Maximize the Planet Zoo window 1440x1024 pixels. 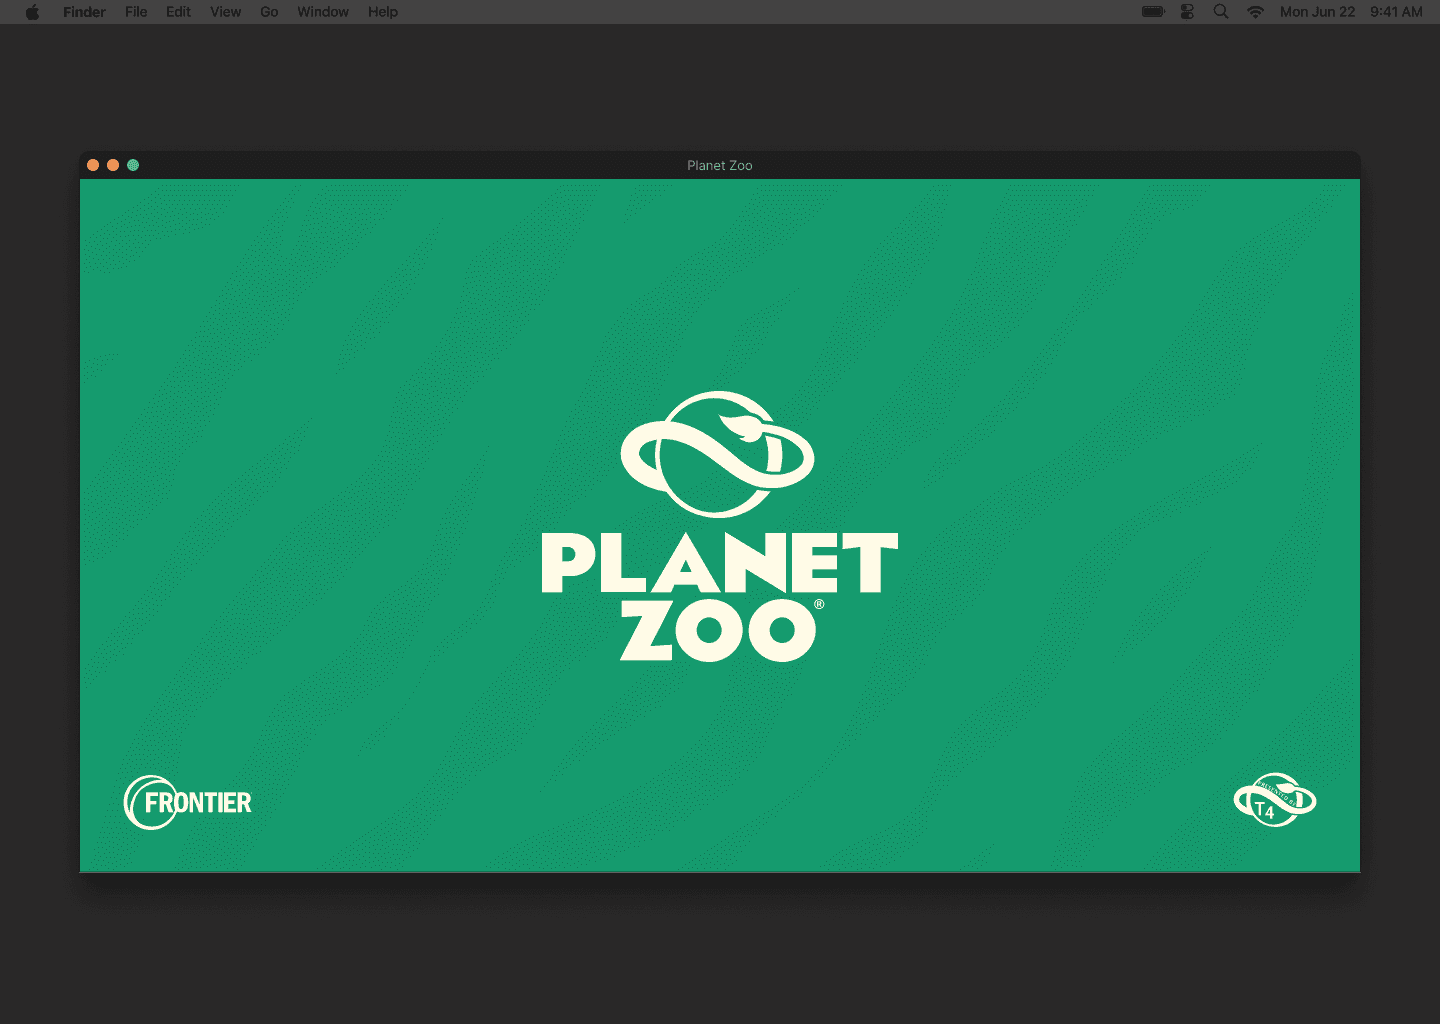click(133, 165)
